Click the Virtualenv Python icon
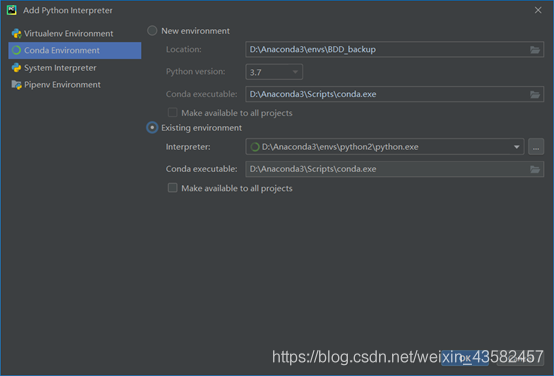Viewport: 554px width, 376px height. pos(17,34)
